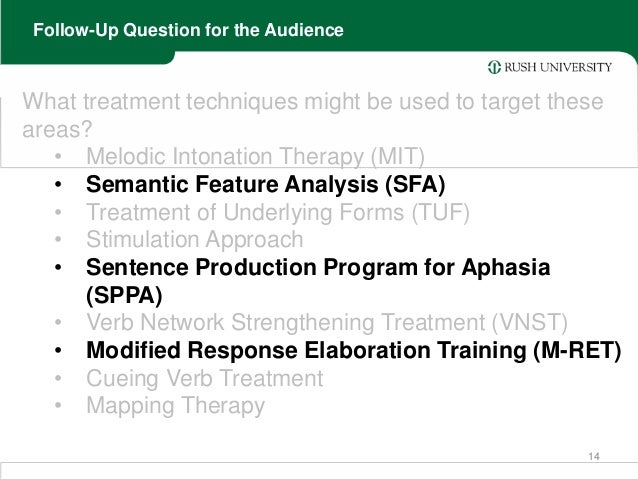Click the bullet dot before Semantic Feature Analysis
The image size is (638, 479).
point(58,185)
